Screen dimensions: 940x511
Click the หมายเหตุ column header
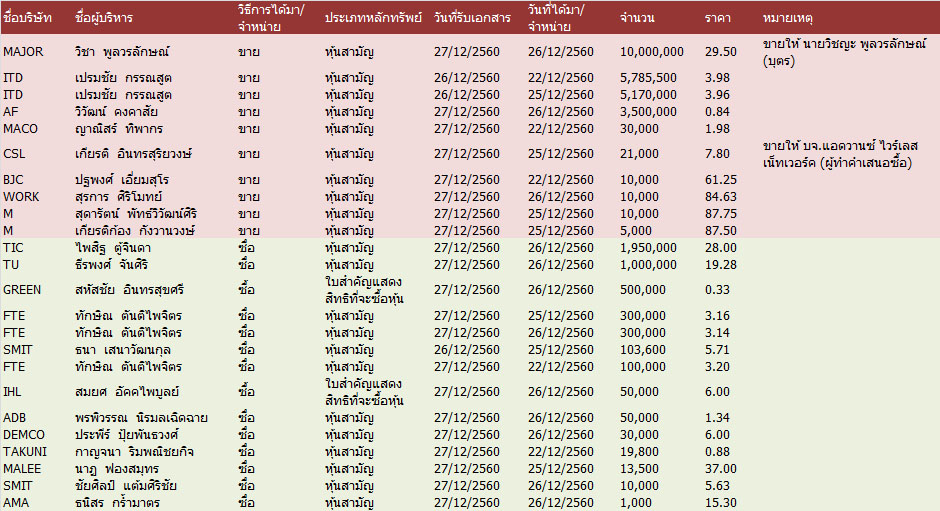click(788, 18)
